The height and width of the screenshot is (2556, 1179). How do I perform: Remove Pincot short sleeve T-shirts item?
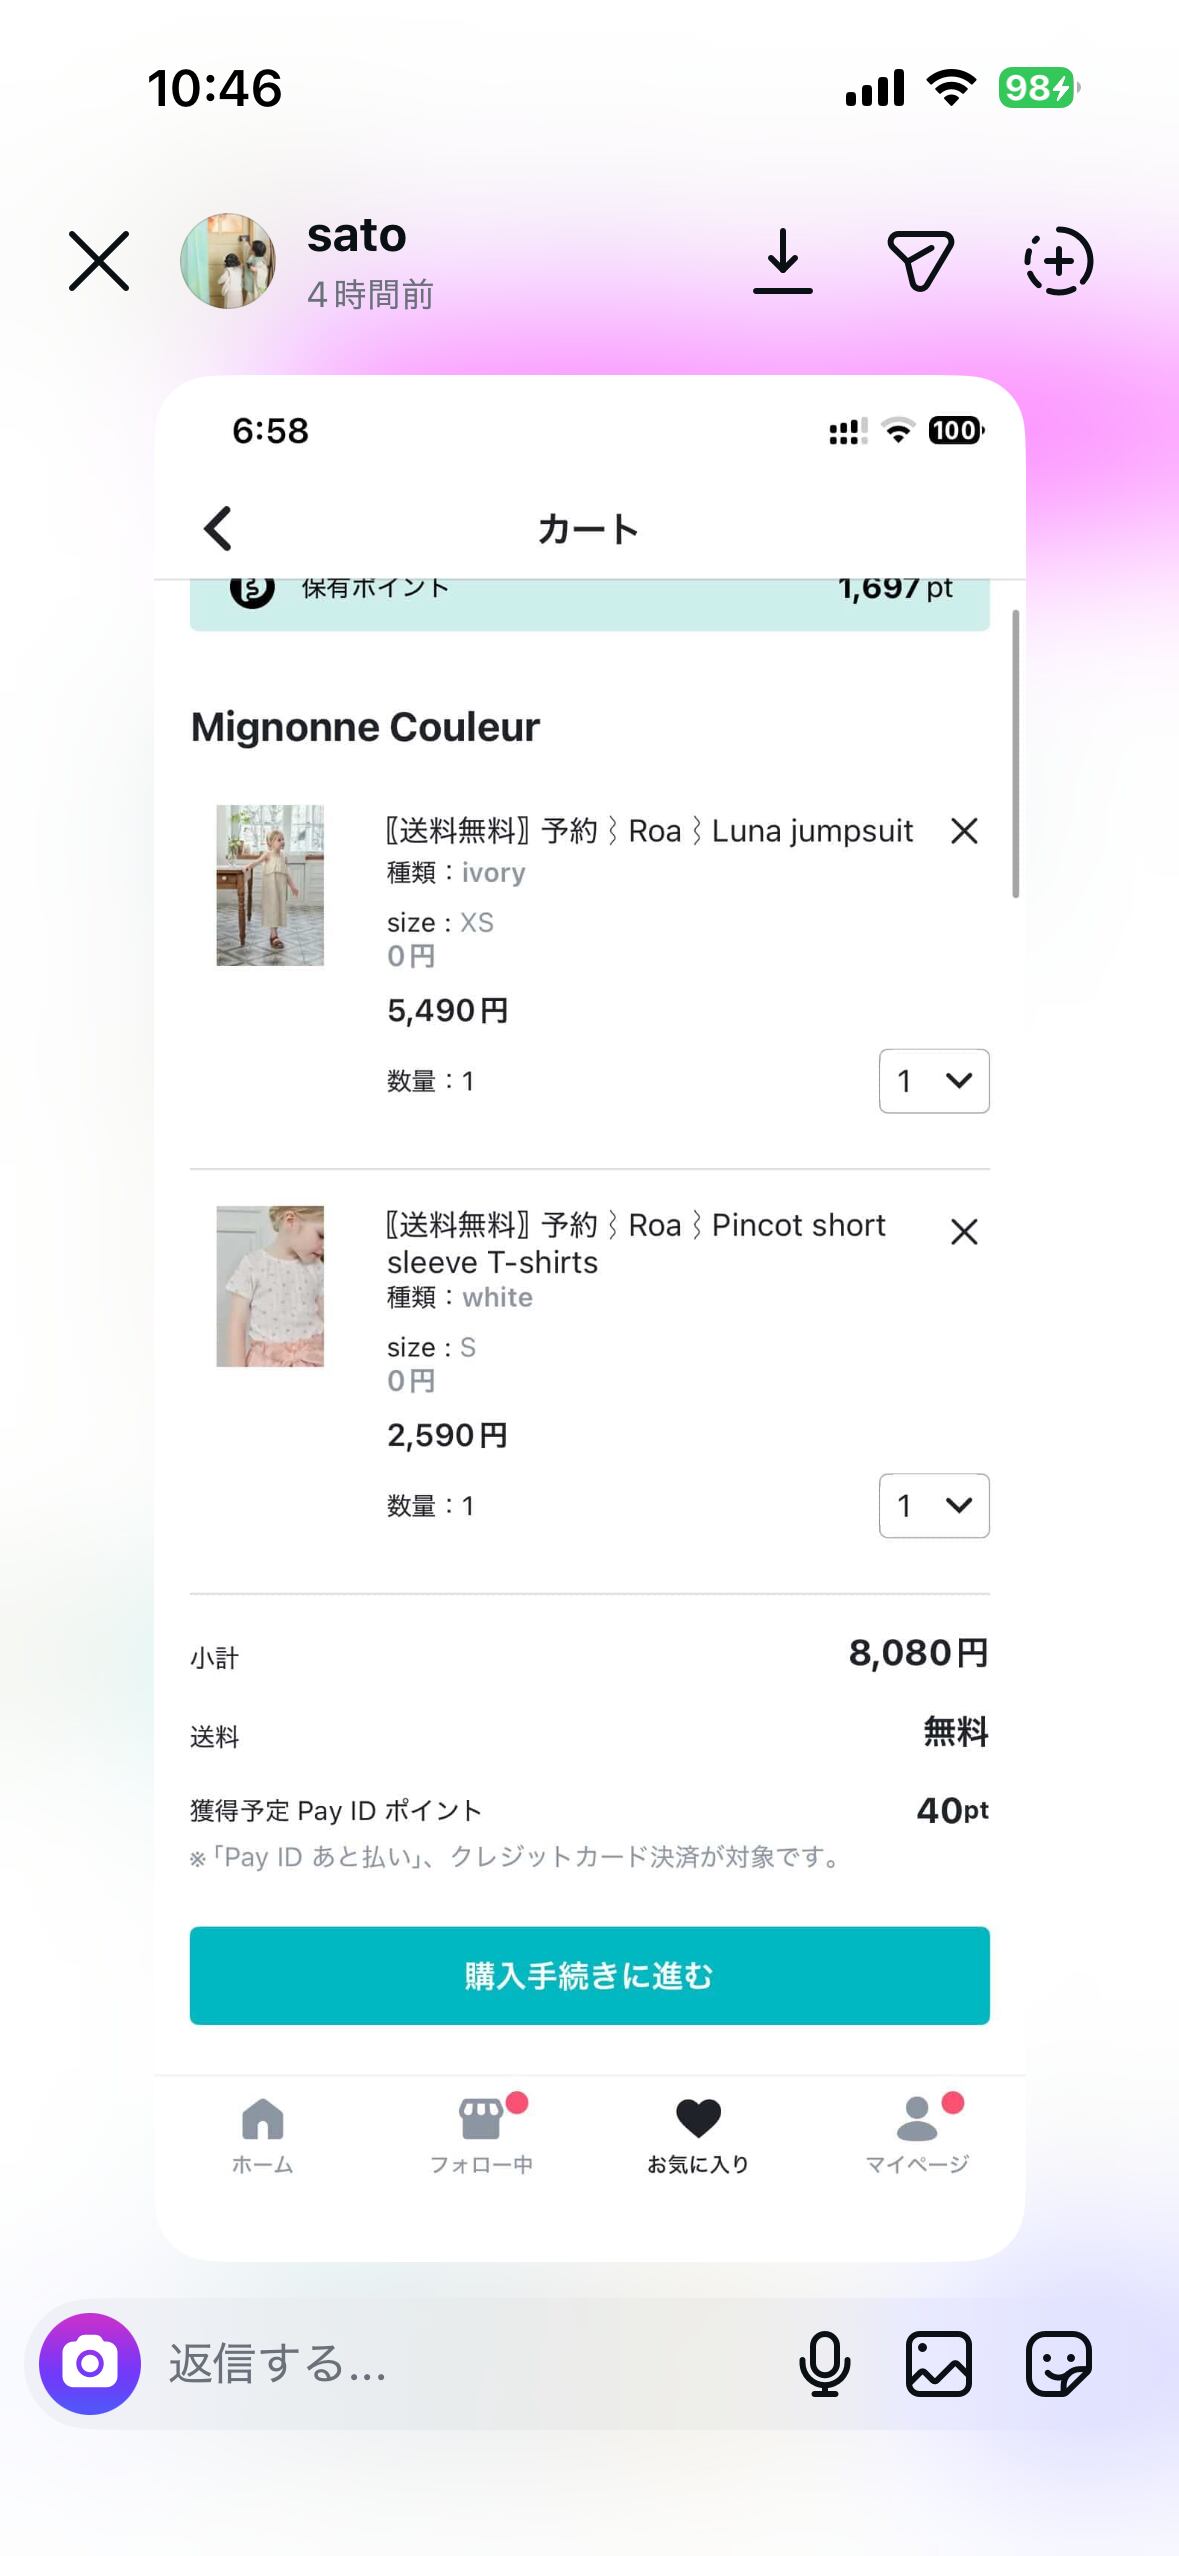click(x=964, y=1232)
